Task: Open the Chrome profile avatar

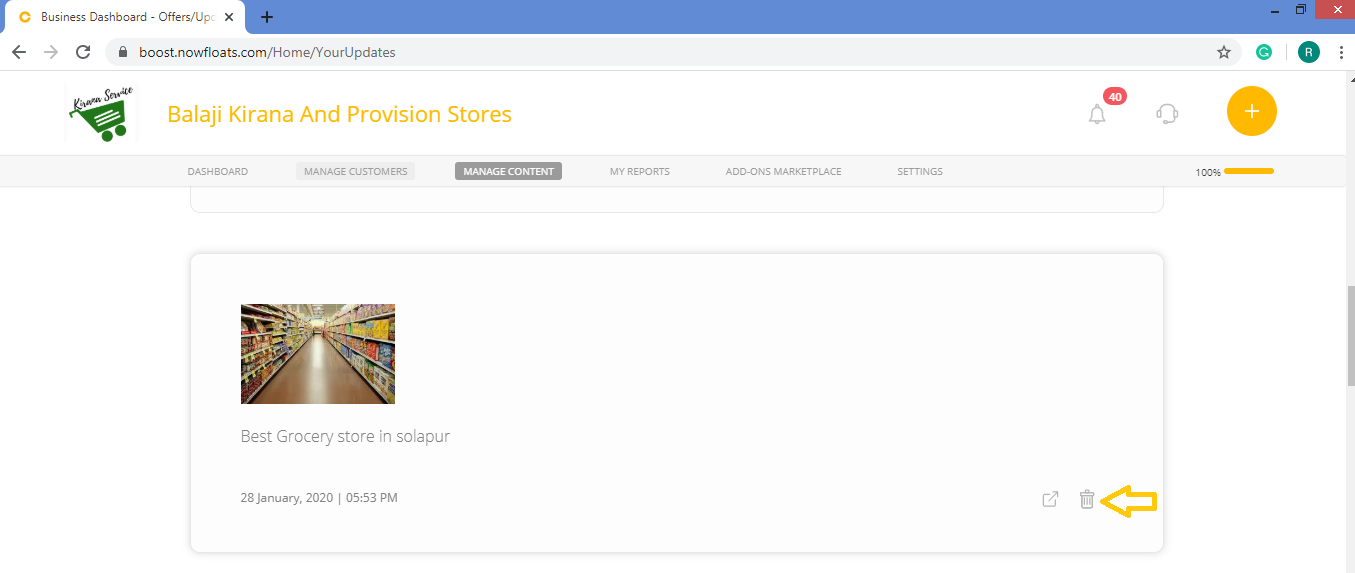Action: [x=1308, y=52]
